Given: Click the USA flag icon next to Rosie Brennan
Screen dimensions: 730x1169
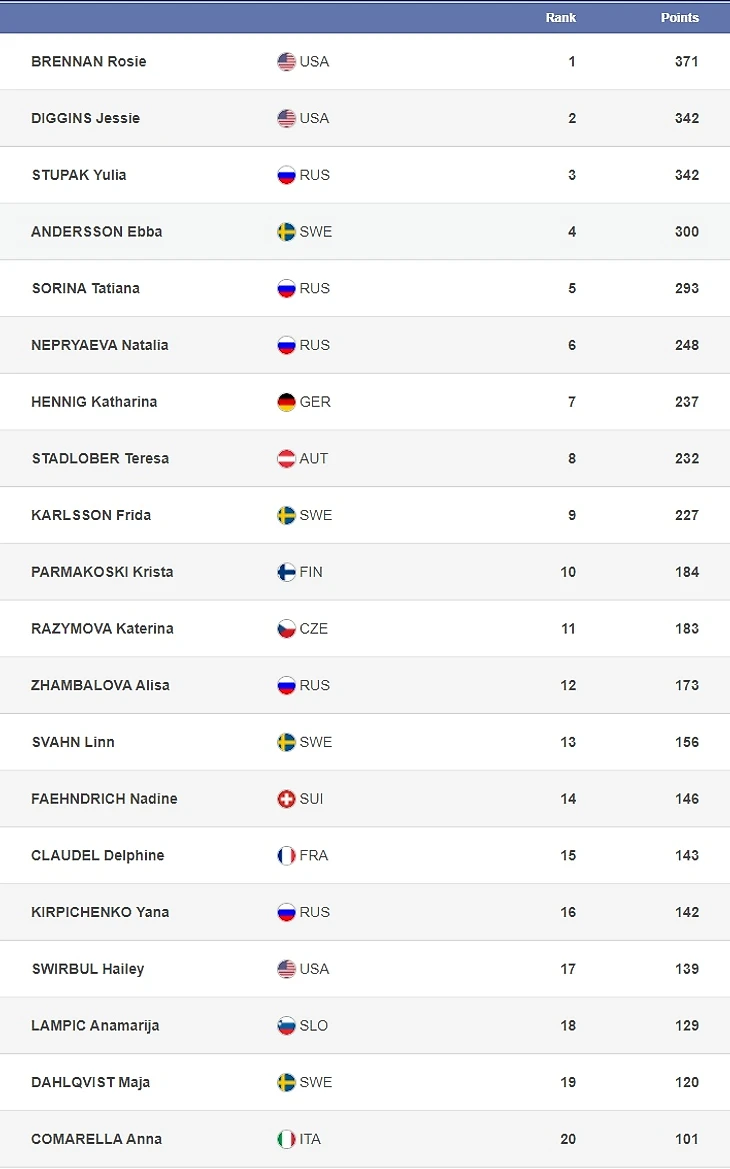Looking at the screenshot, I should tap(286, 62).
